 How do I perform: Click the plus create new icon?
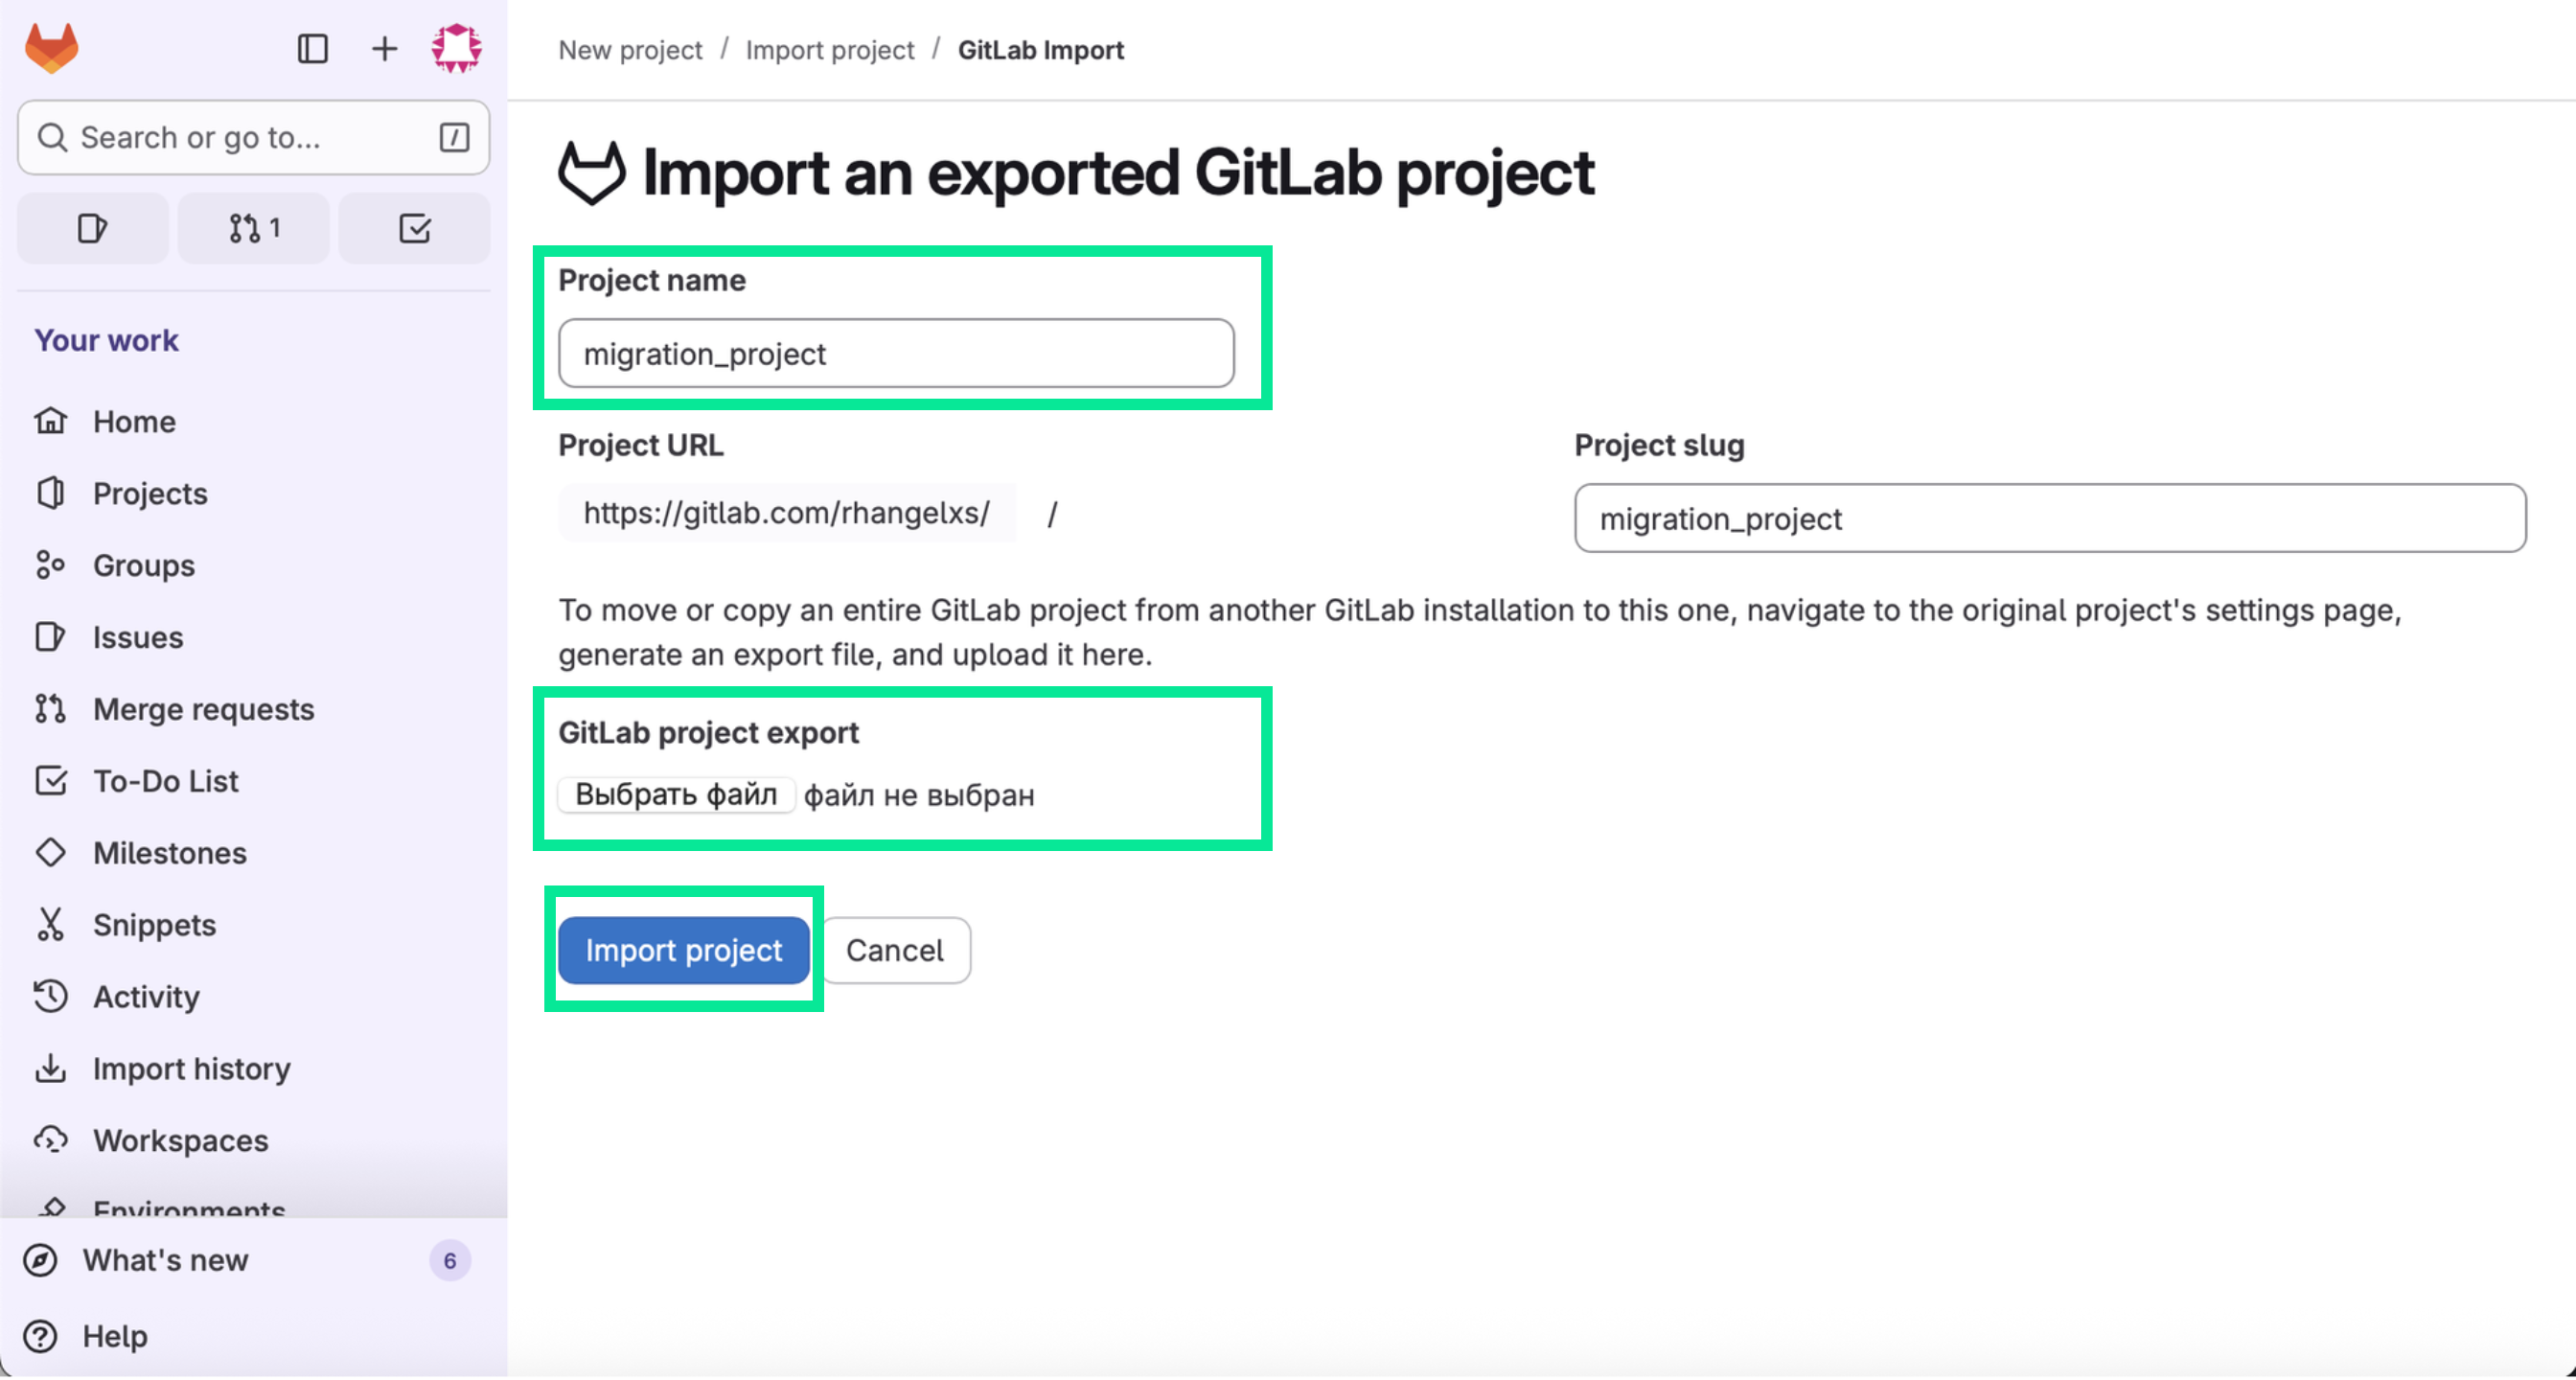[384, 48]
